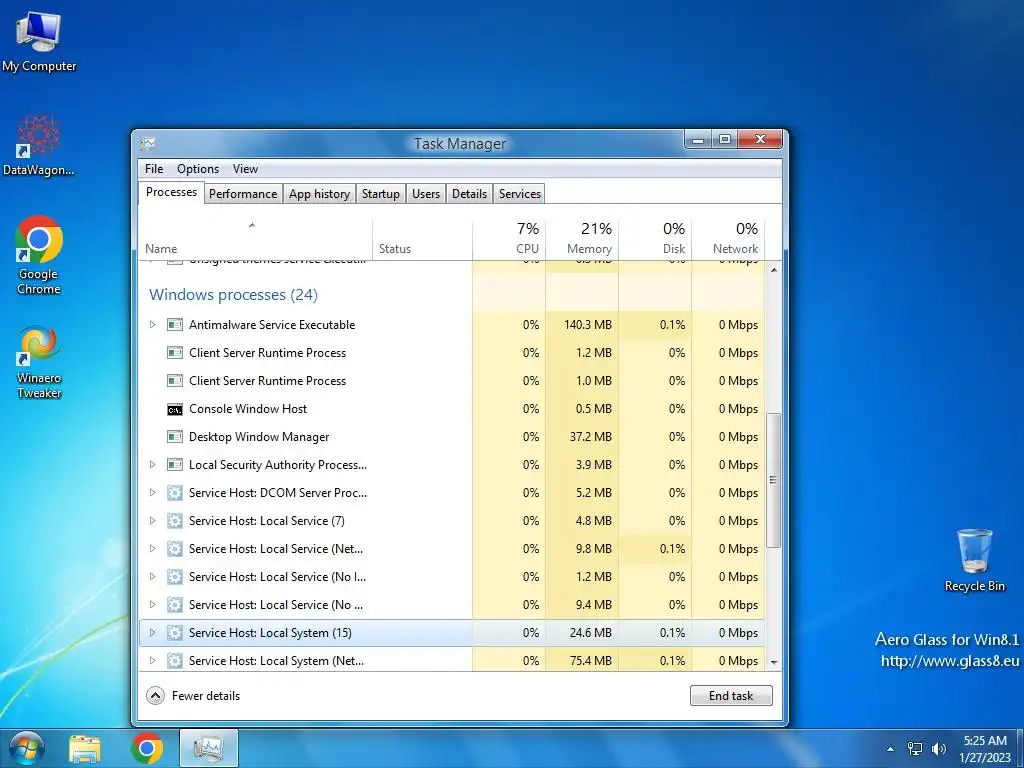Open the View menu

(246, 169)
